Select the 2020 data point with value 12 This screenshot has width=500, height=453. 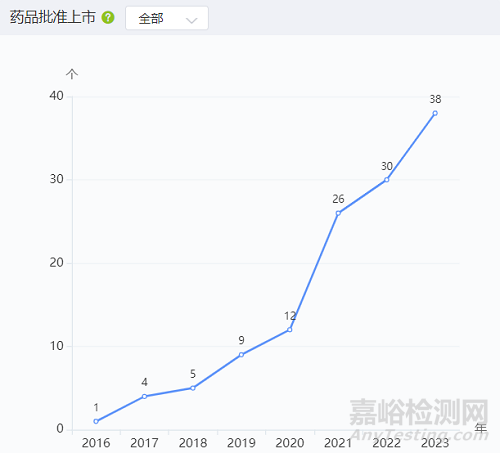pos(290,330)
